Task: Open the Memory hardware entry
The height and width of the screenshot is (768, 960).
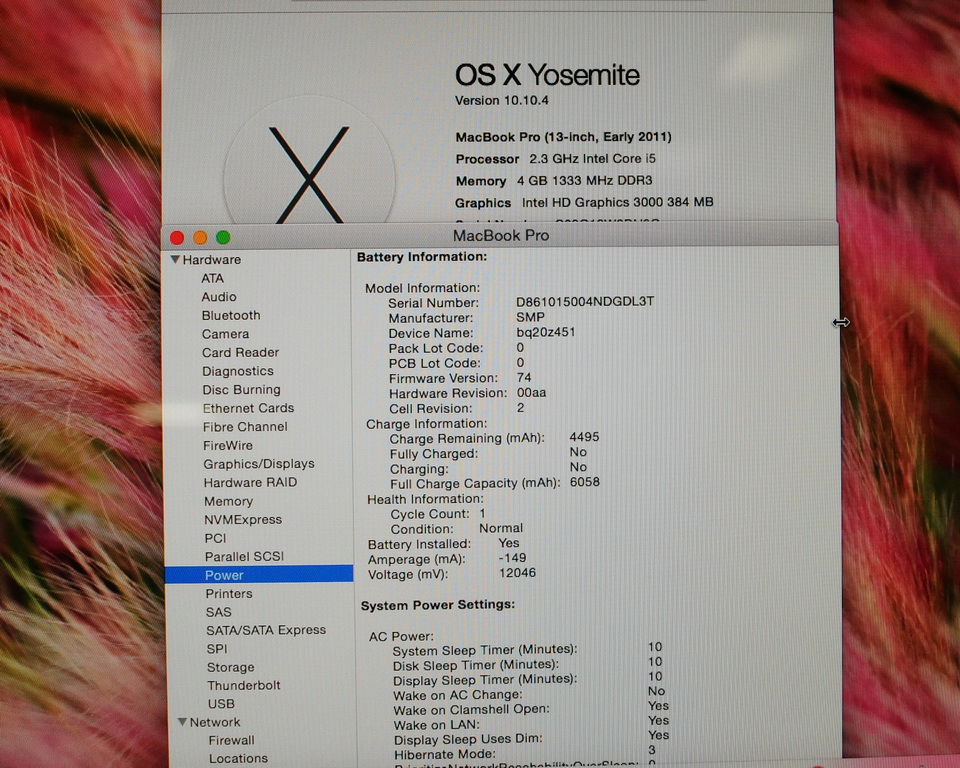Action: (x=228, y=501)
